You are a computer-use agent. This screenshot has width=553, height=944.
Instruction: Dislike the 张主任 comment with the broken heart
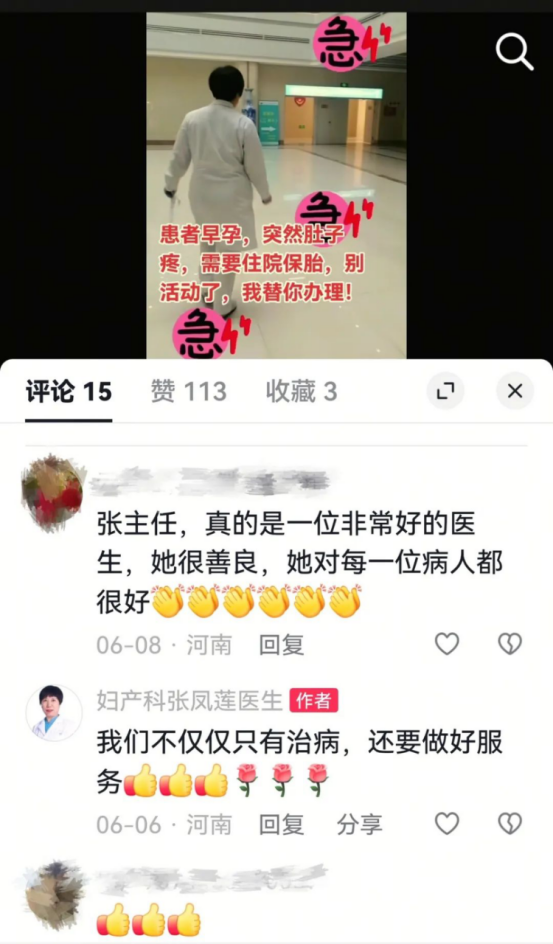[x=510, y=645]
